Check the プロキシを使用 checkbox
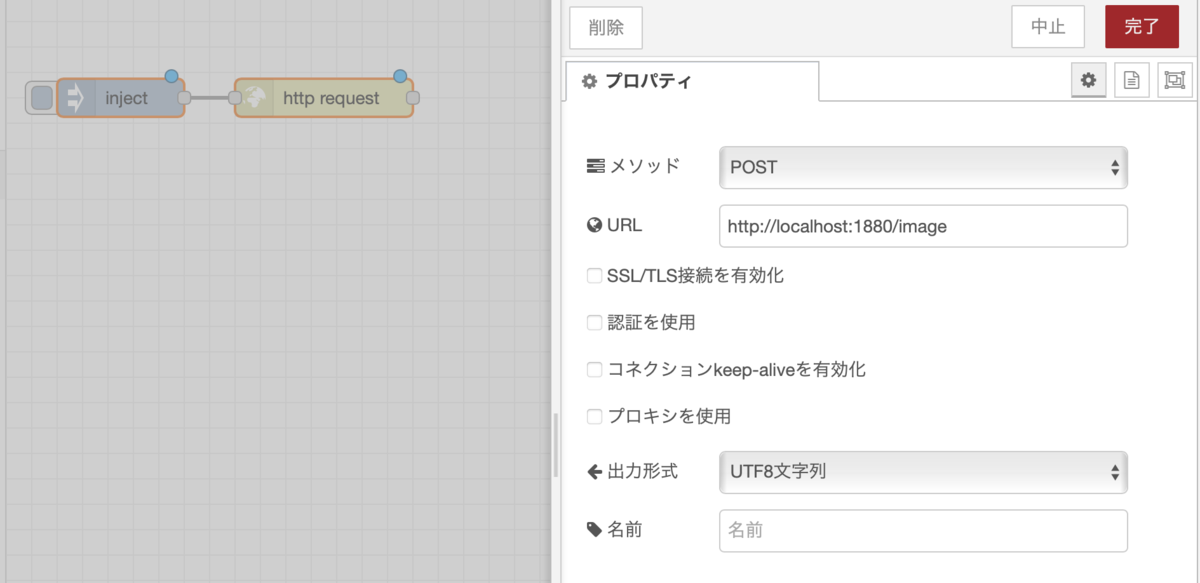 [594, 416]
